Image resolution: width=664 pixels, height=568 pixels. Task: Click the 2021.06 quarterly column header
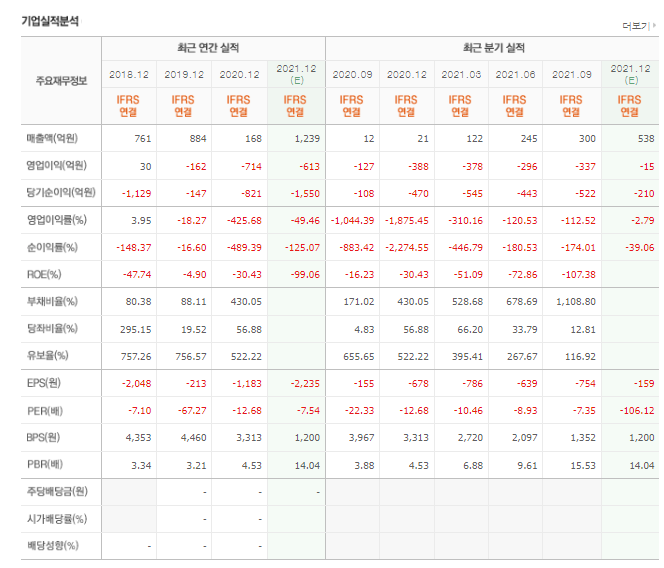coord(515,75)
